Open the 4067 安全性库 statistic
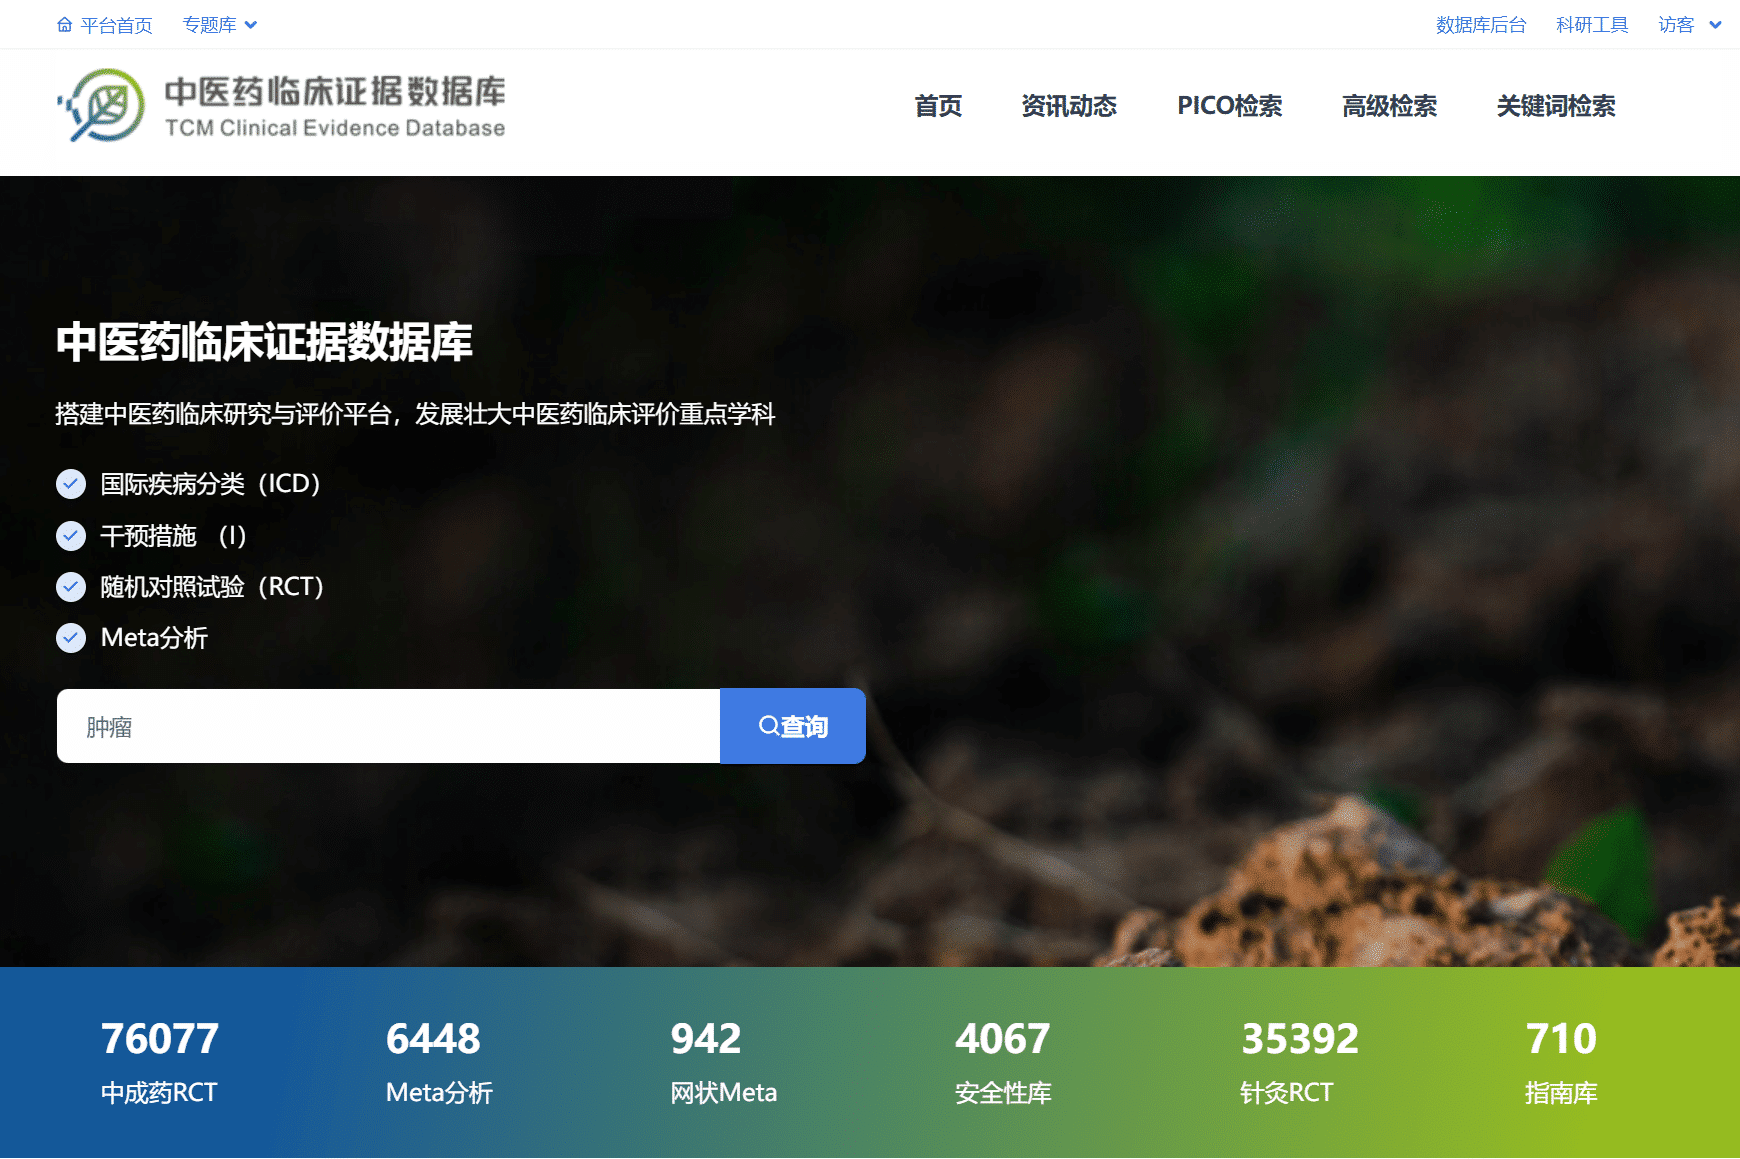 1003,1062
